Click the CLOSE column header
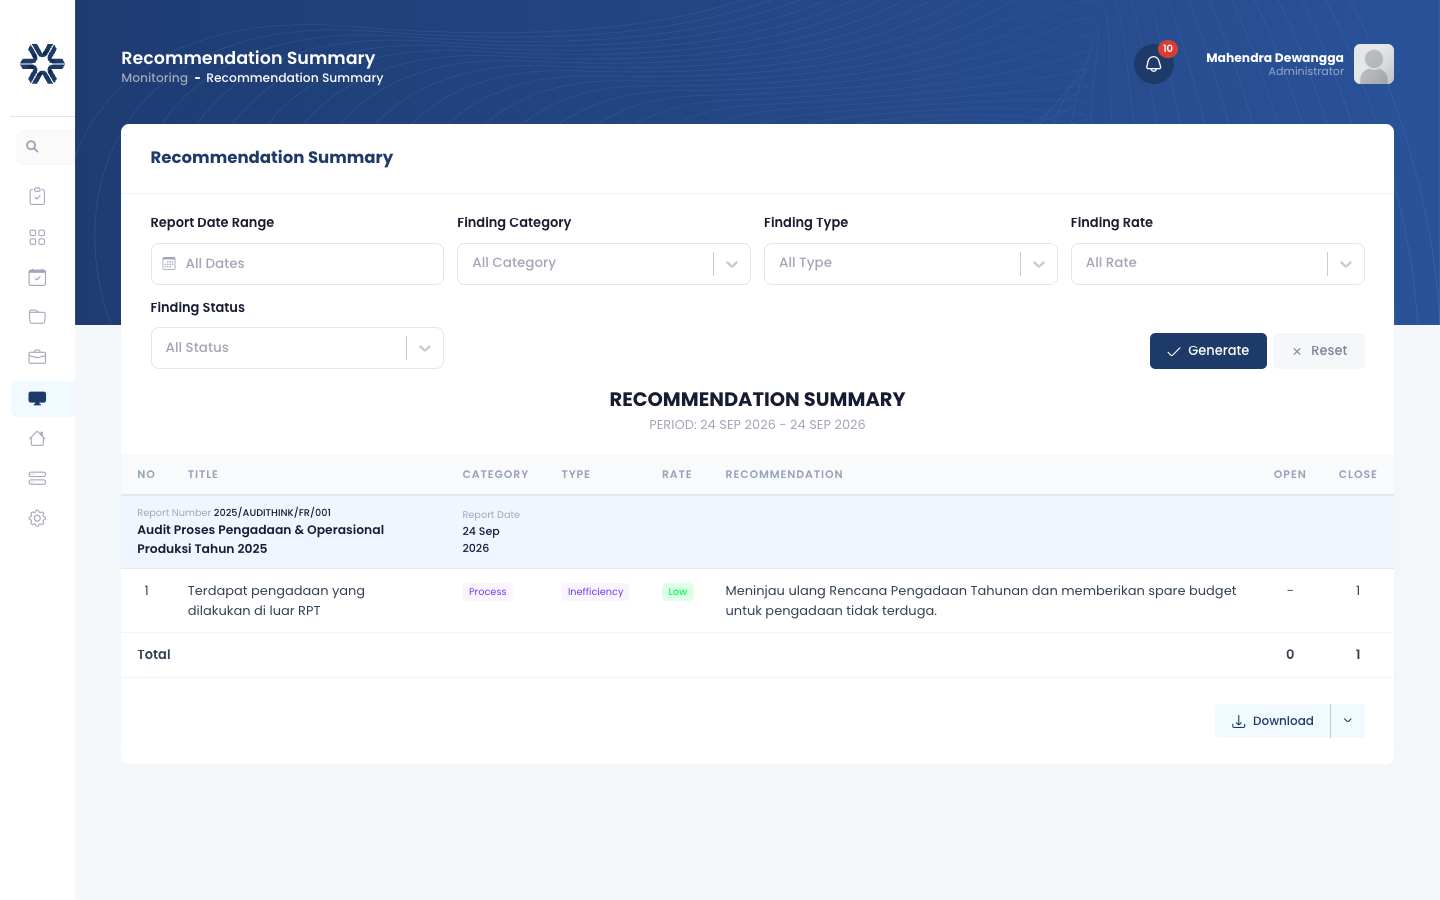Image resolution: width=1440 pixels, height=900 pixels. [x=1358, y=475]
